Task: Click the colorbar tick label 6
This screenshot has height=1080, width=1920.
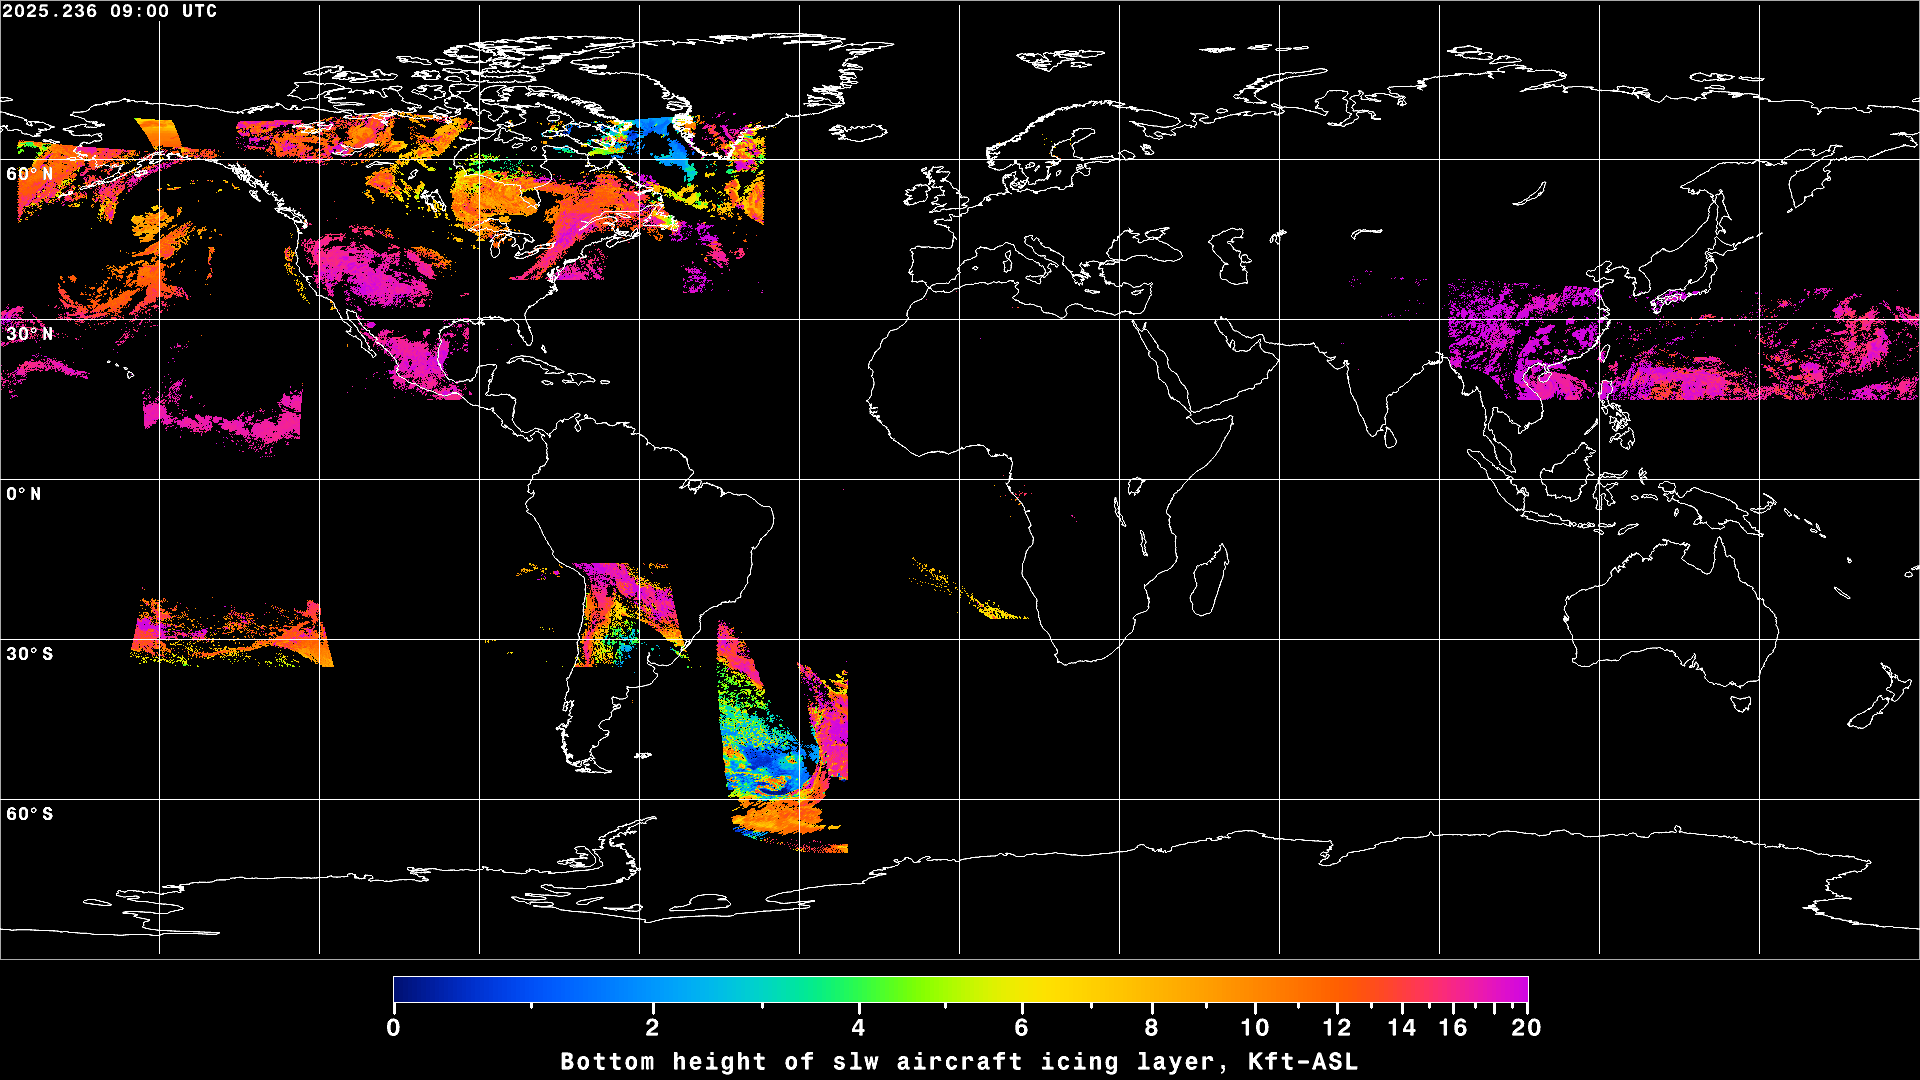Action: pyautogui.click(x=1021, y=1028)
